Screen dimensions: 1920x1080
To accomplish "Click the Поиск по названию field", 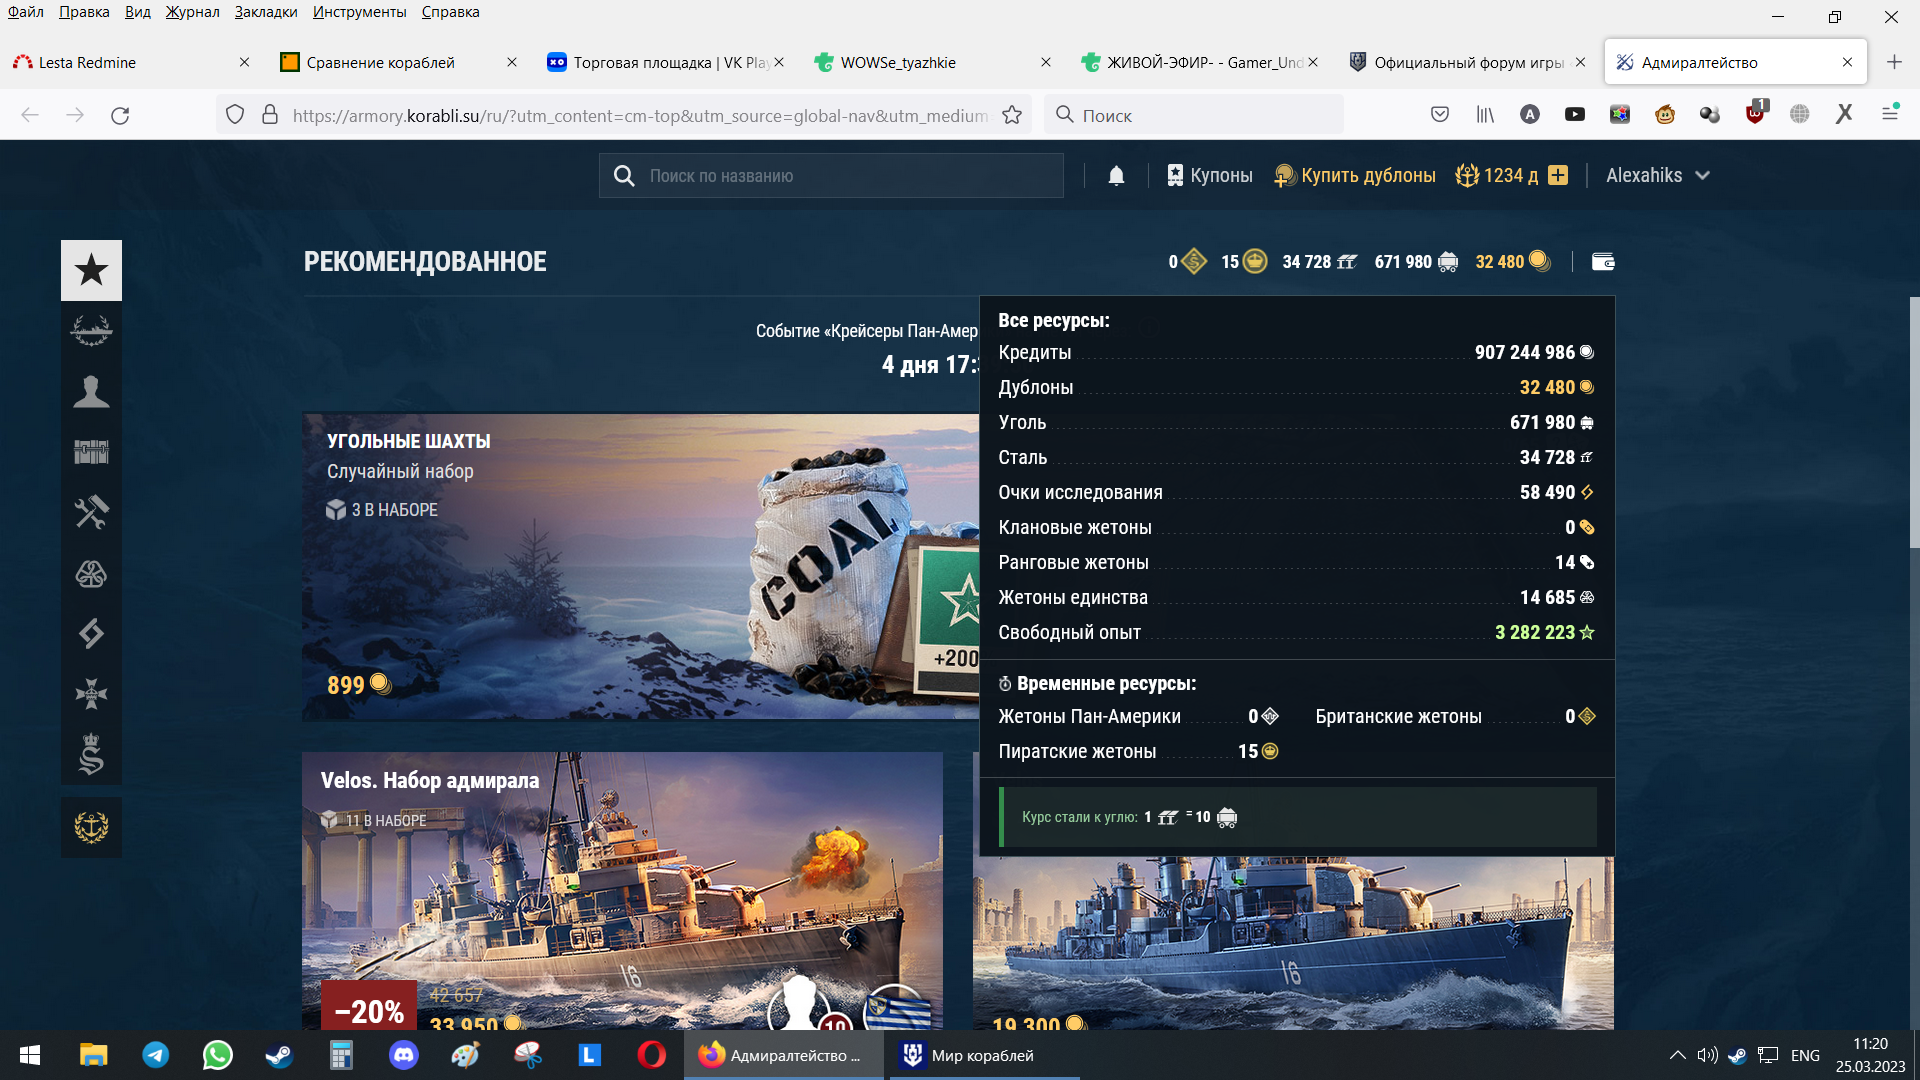I will 831,176.
